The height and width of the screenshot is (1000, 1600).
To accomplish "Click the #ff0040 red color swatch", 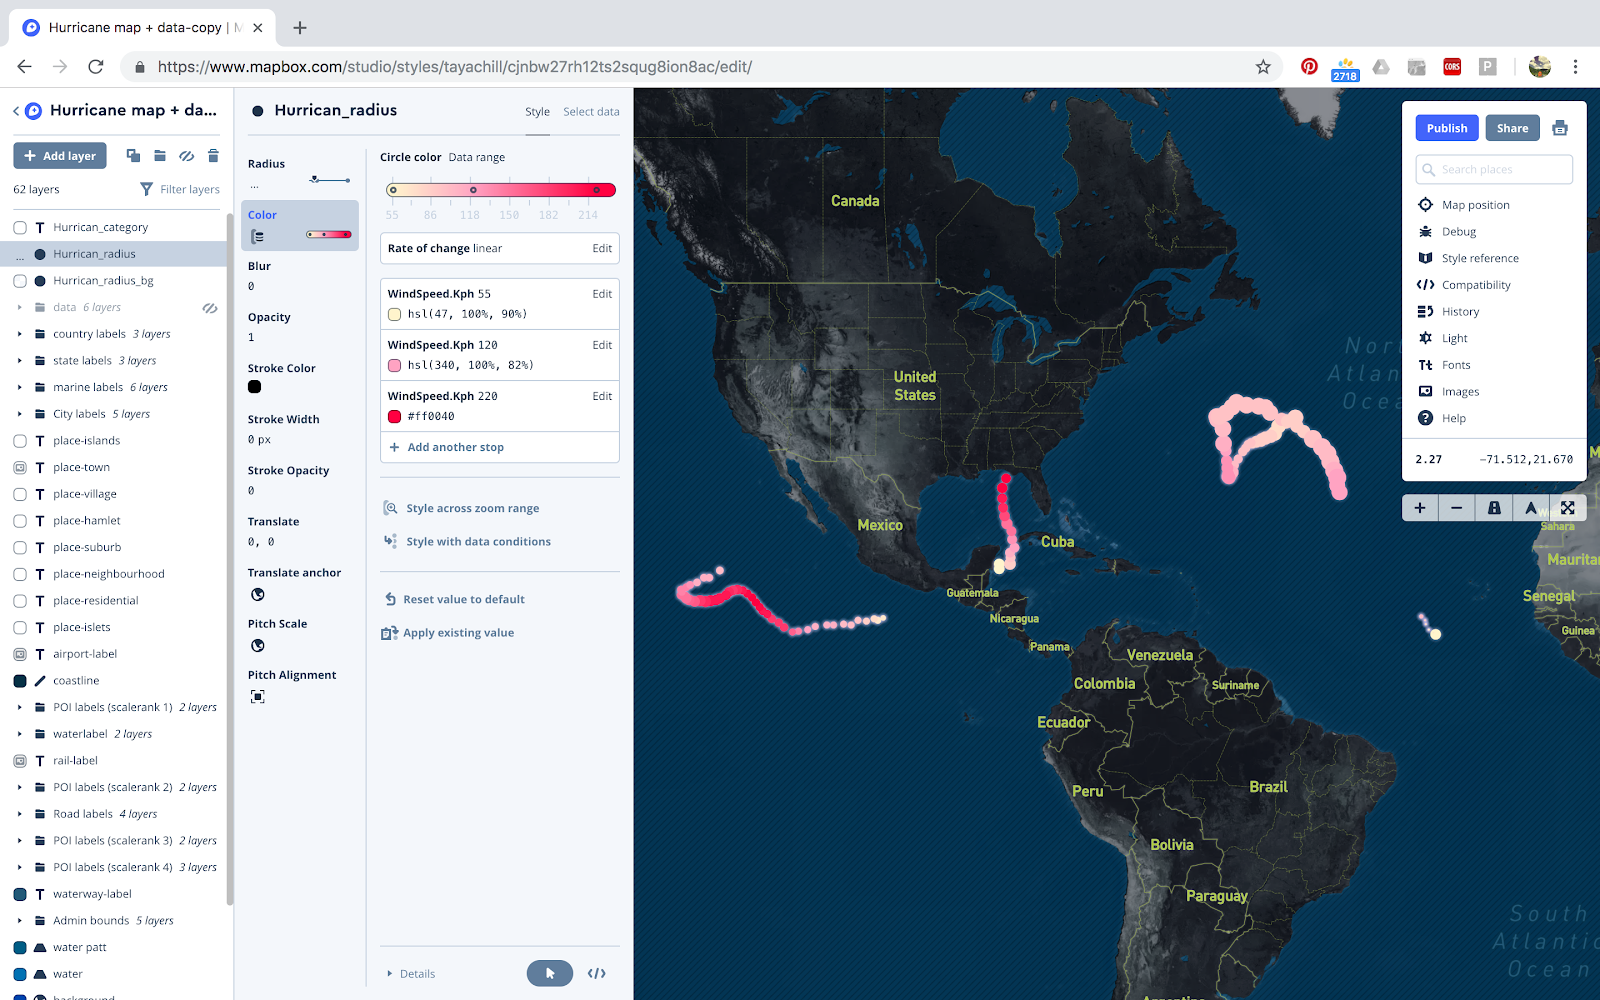I will (x=394, y=417).
